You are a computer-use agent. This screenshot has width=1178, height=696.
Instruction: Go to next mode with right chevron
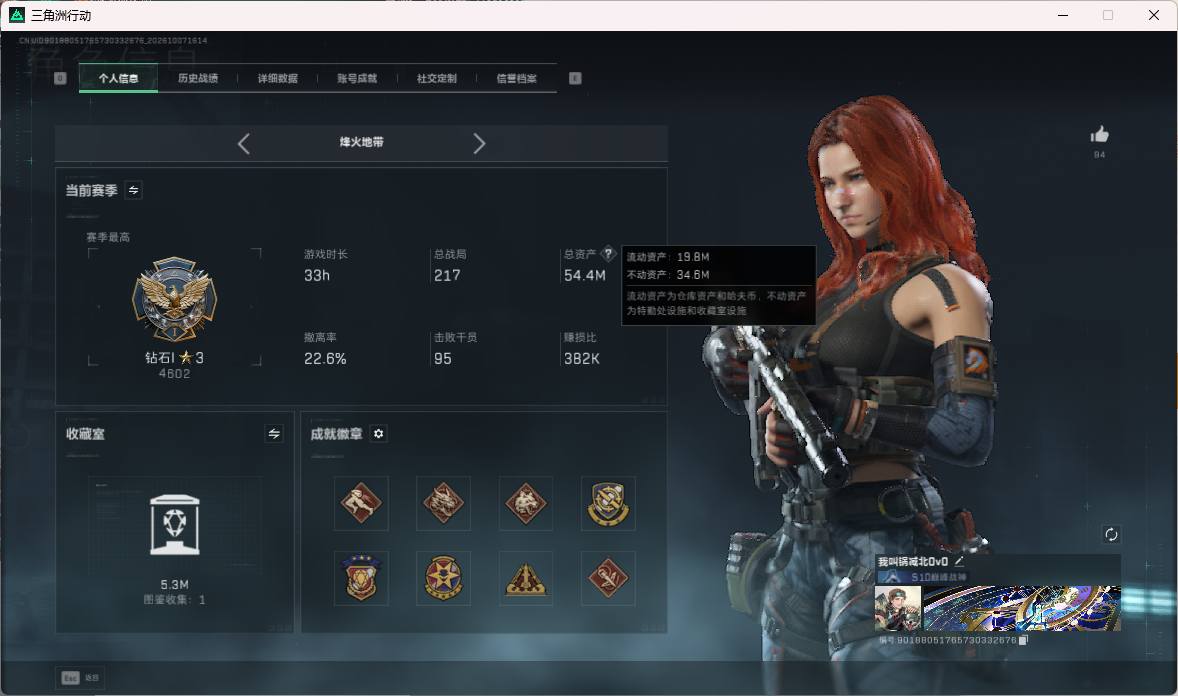click(479, 144)
